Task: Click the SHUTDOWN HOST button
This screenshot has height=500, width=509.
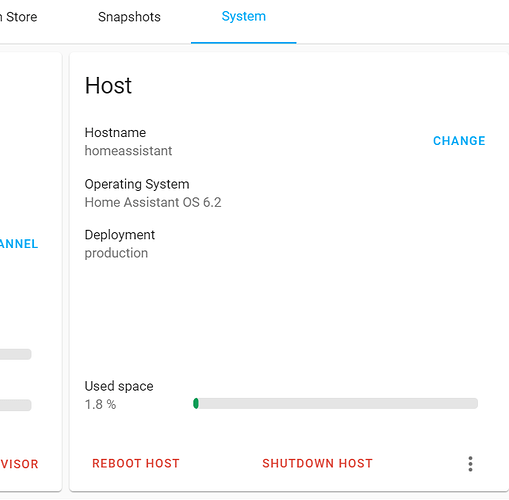Action: (x=317, y=464)
